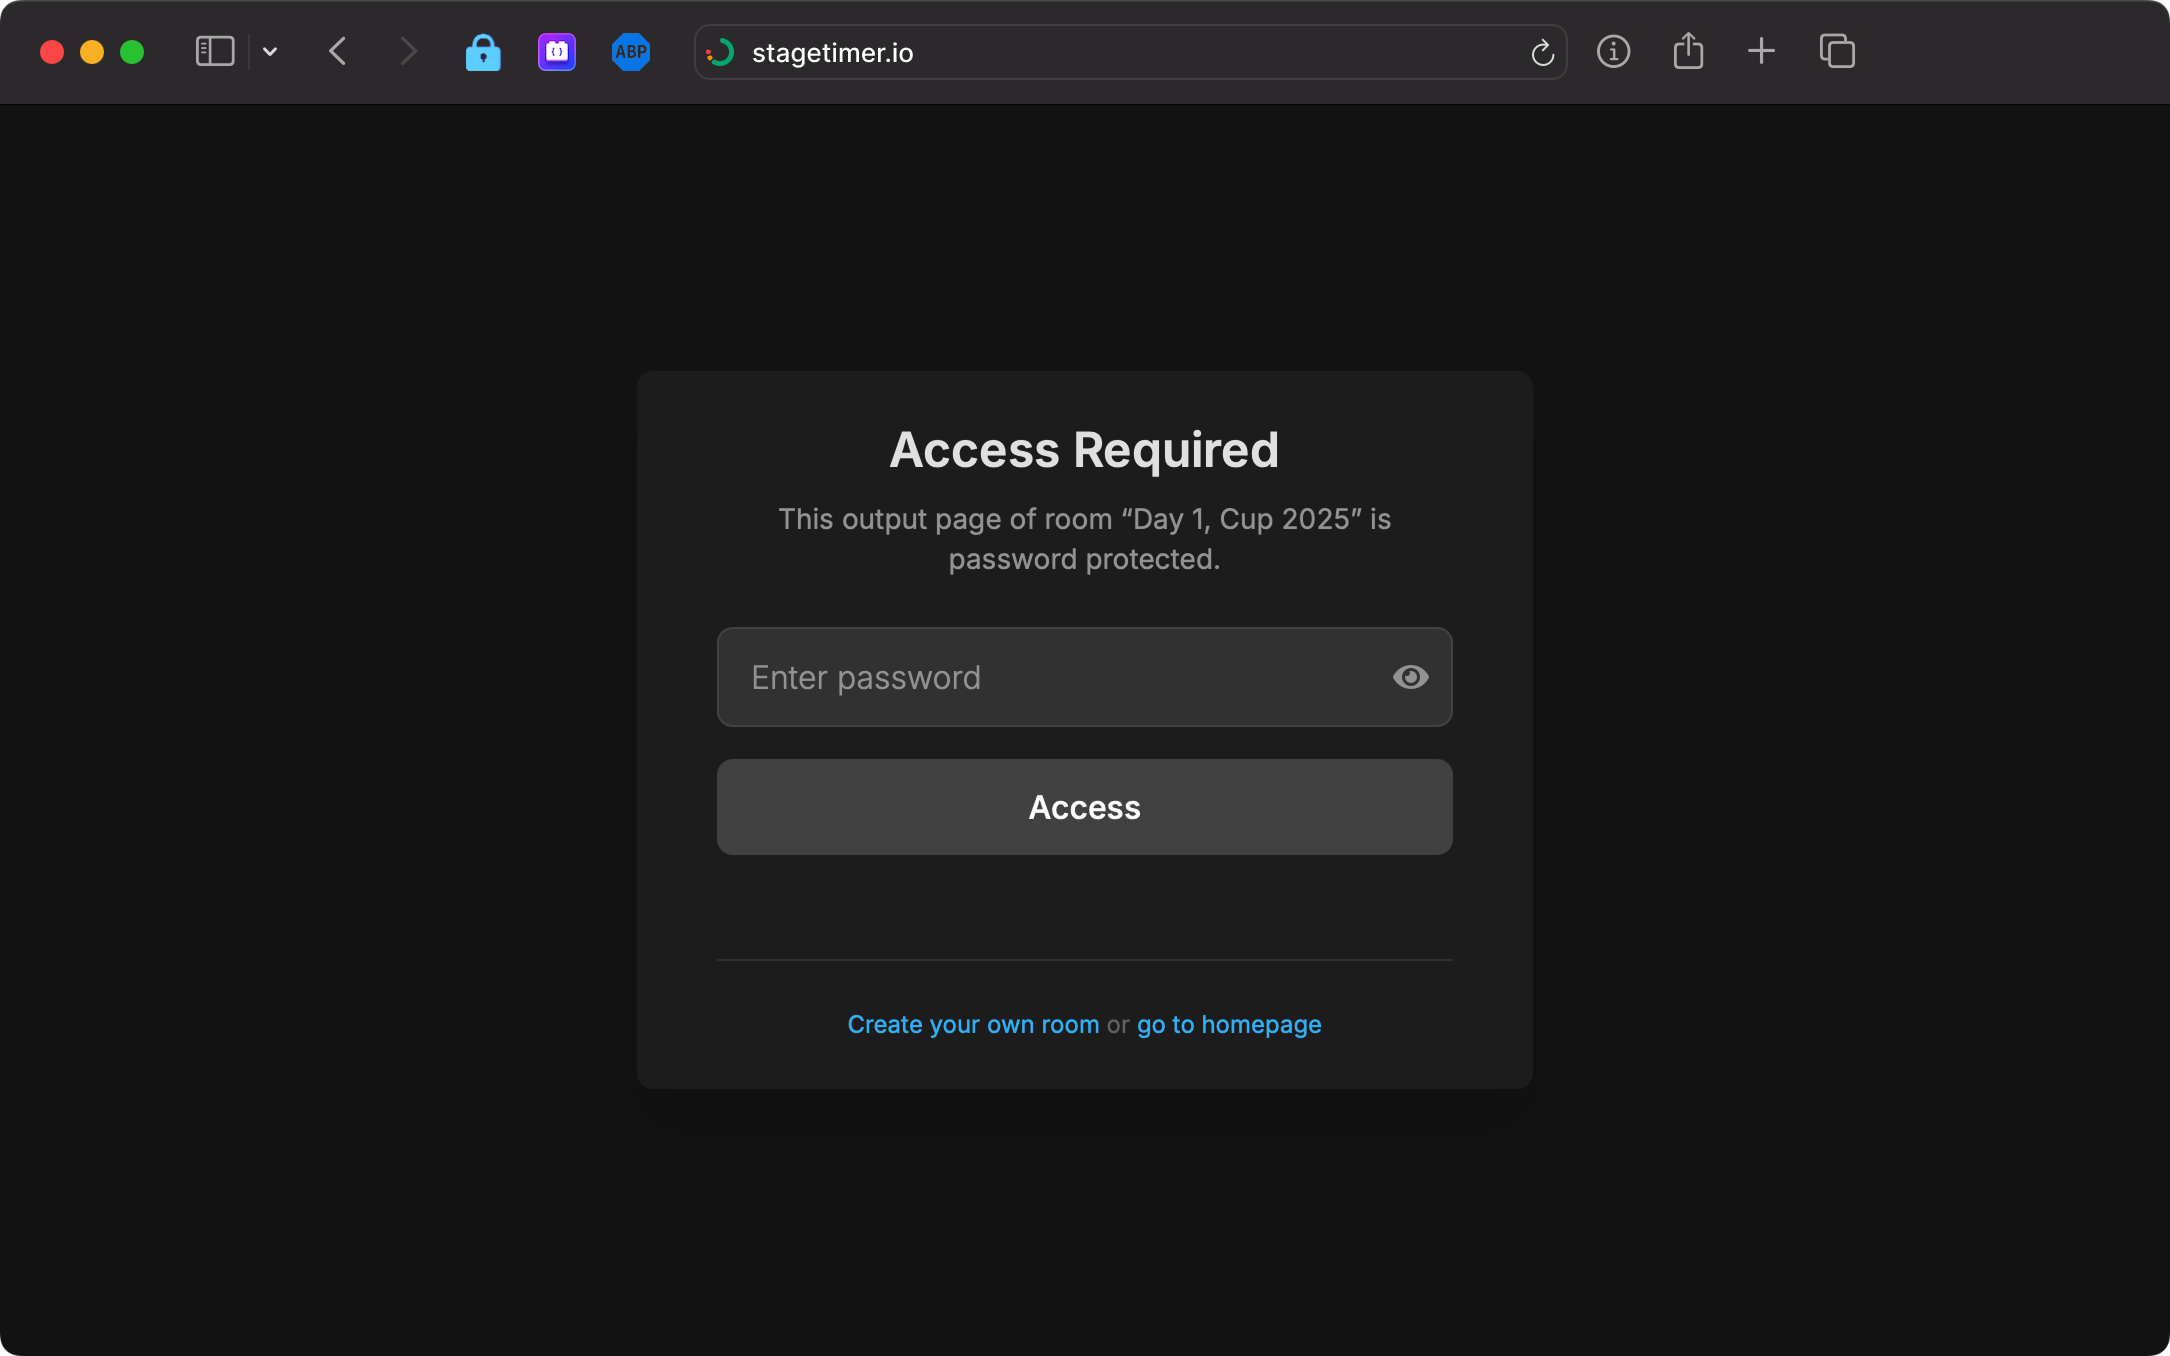Open the Share menu
Viewport: 2170px width, 1356px height.
coord(1688,51)
